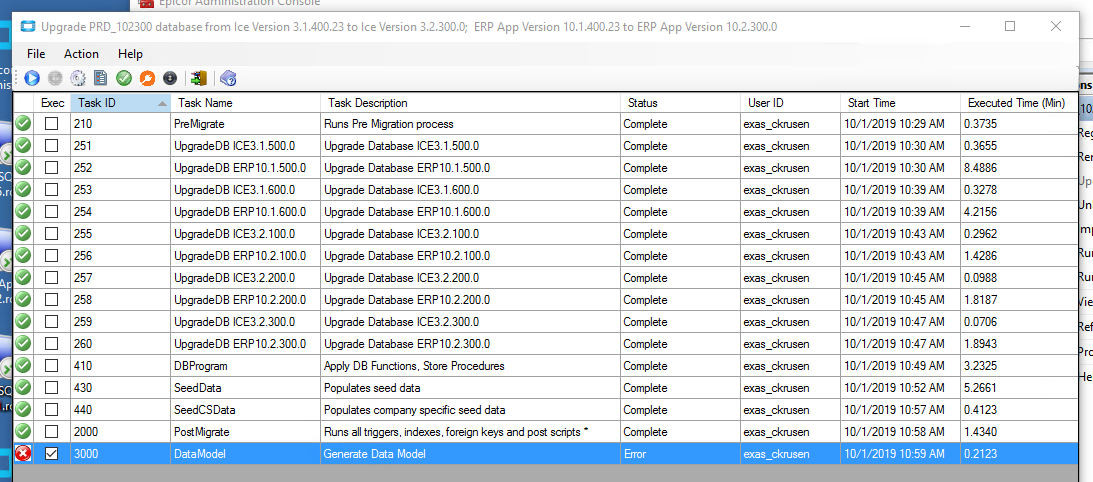The width and height of the screenshot is (1093, 482).
Task: Select 'Populates company specific seed data' cell
Action: (471, 409)
